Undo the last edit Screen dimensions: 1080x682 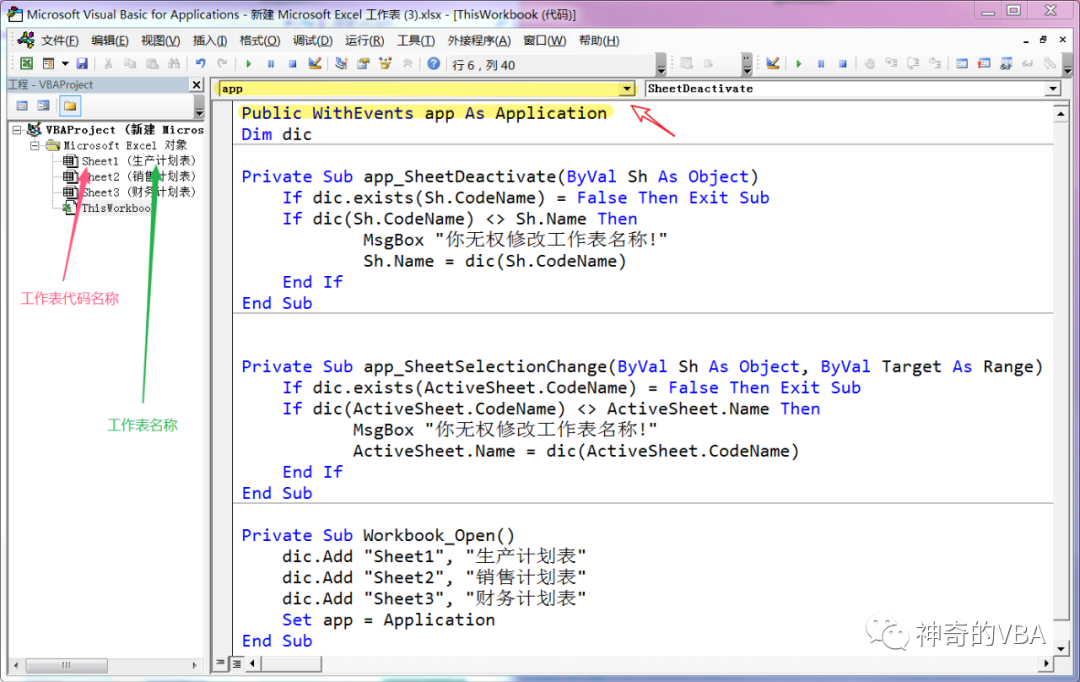click(x=200, y=64)
